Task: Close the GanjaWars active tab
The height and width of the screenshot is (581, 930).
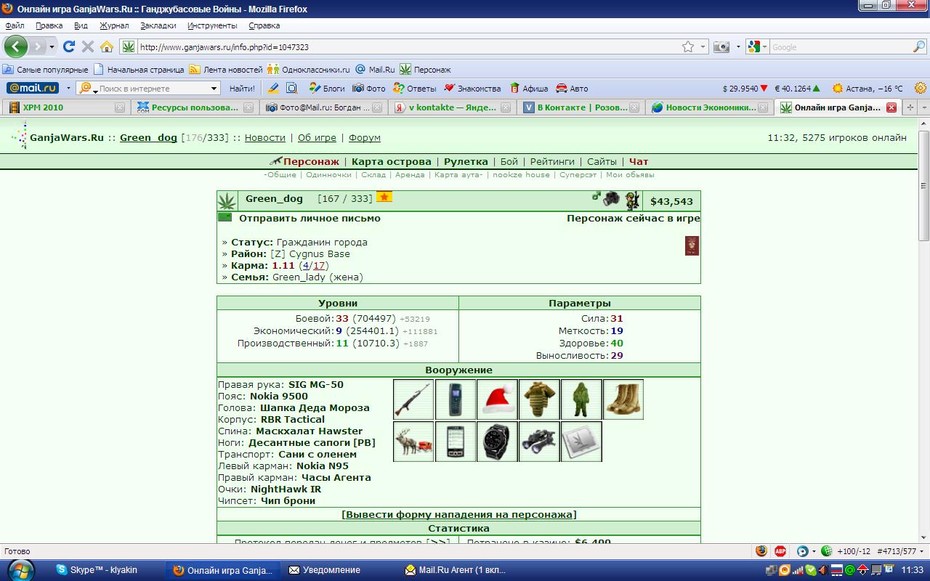Action: (x=891, y=107)
